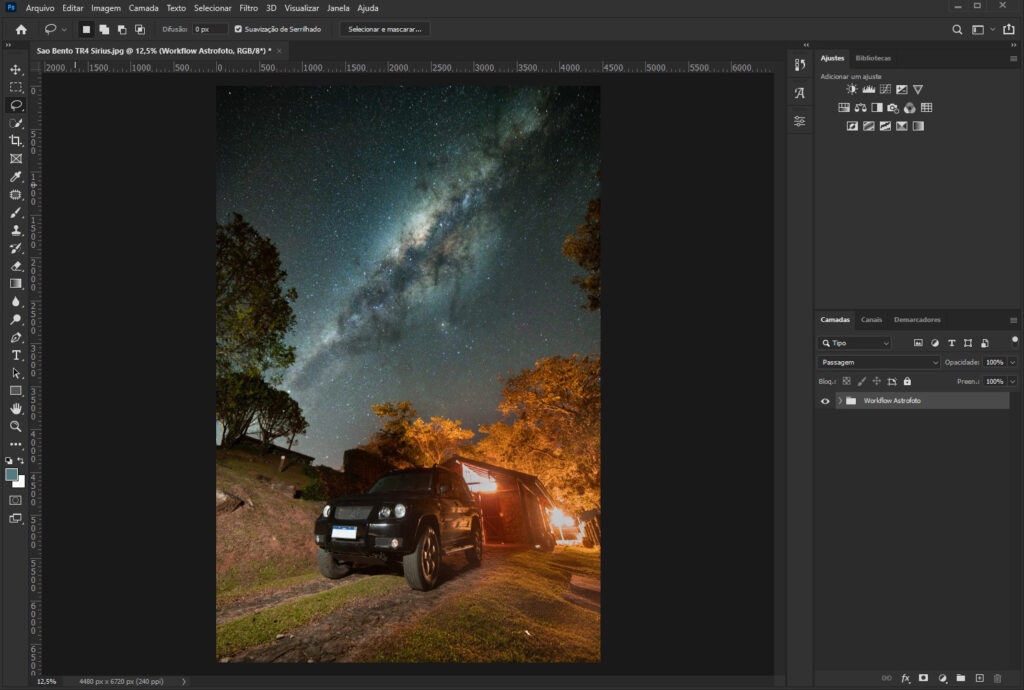Select the Crop tool
1024x690 pixels.
click(16, 141)
